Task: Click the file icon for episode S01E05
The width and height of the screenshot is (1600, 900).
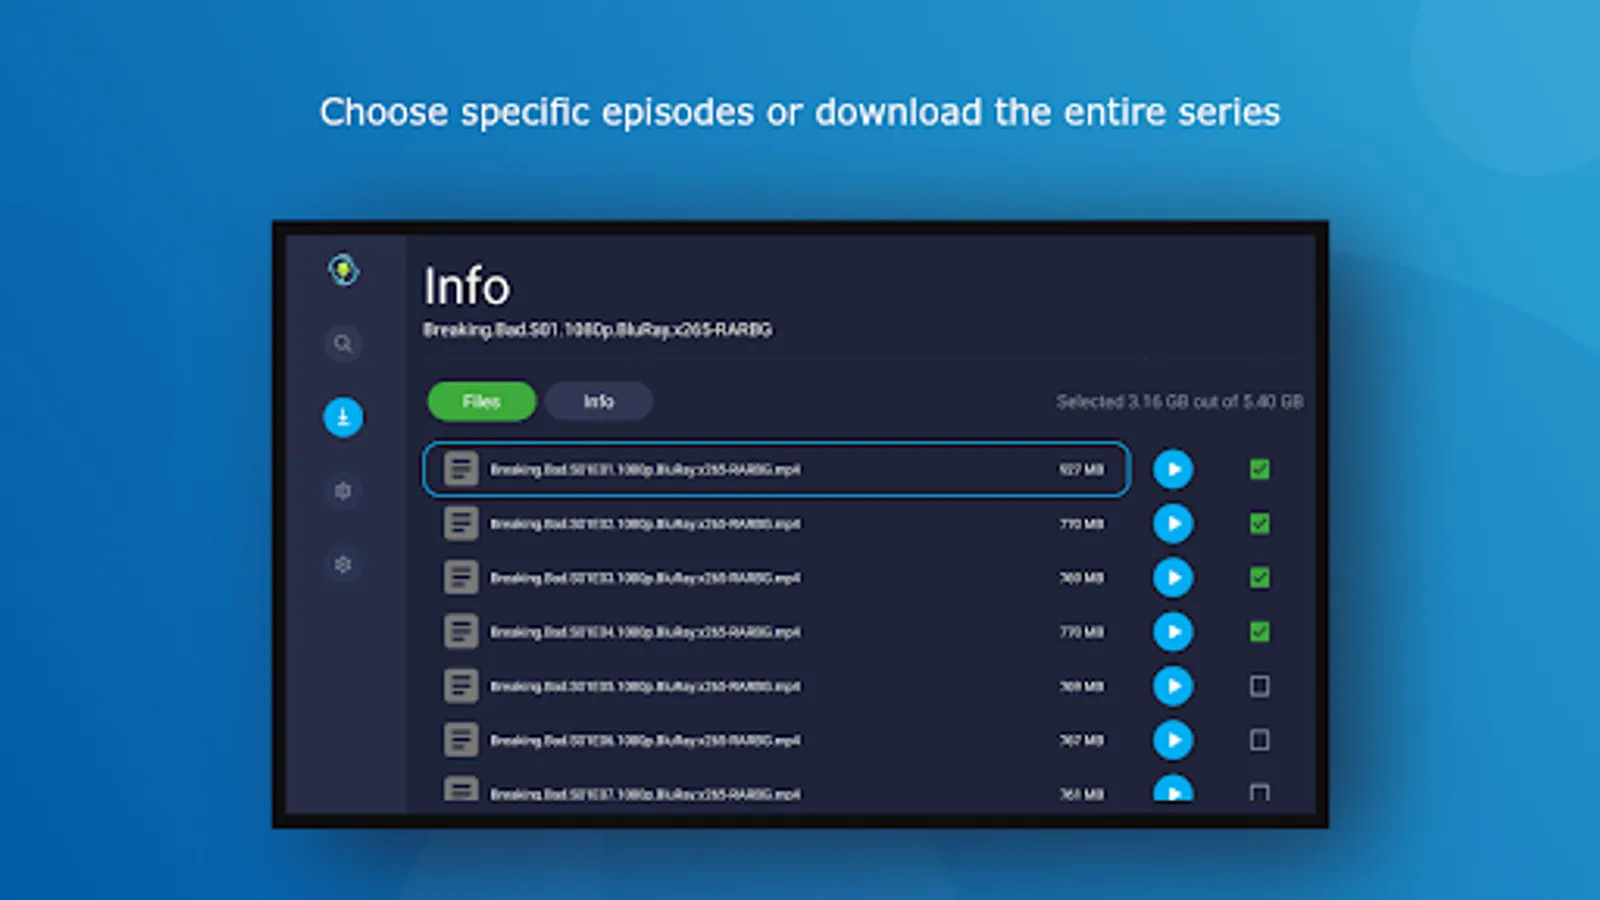Action: pyautogui.click(x=461, y=686)
